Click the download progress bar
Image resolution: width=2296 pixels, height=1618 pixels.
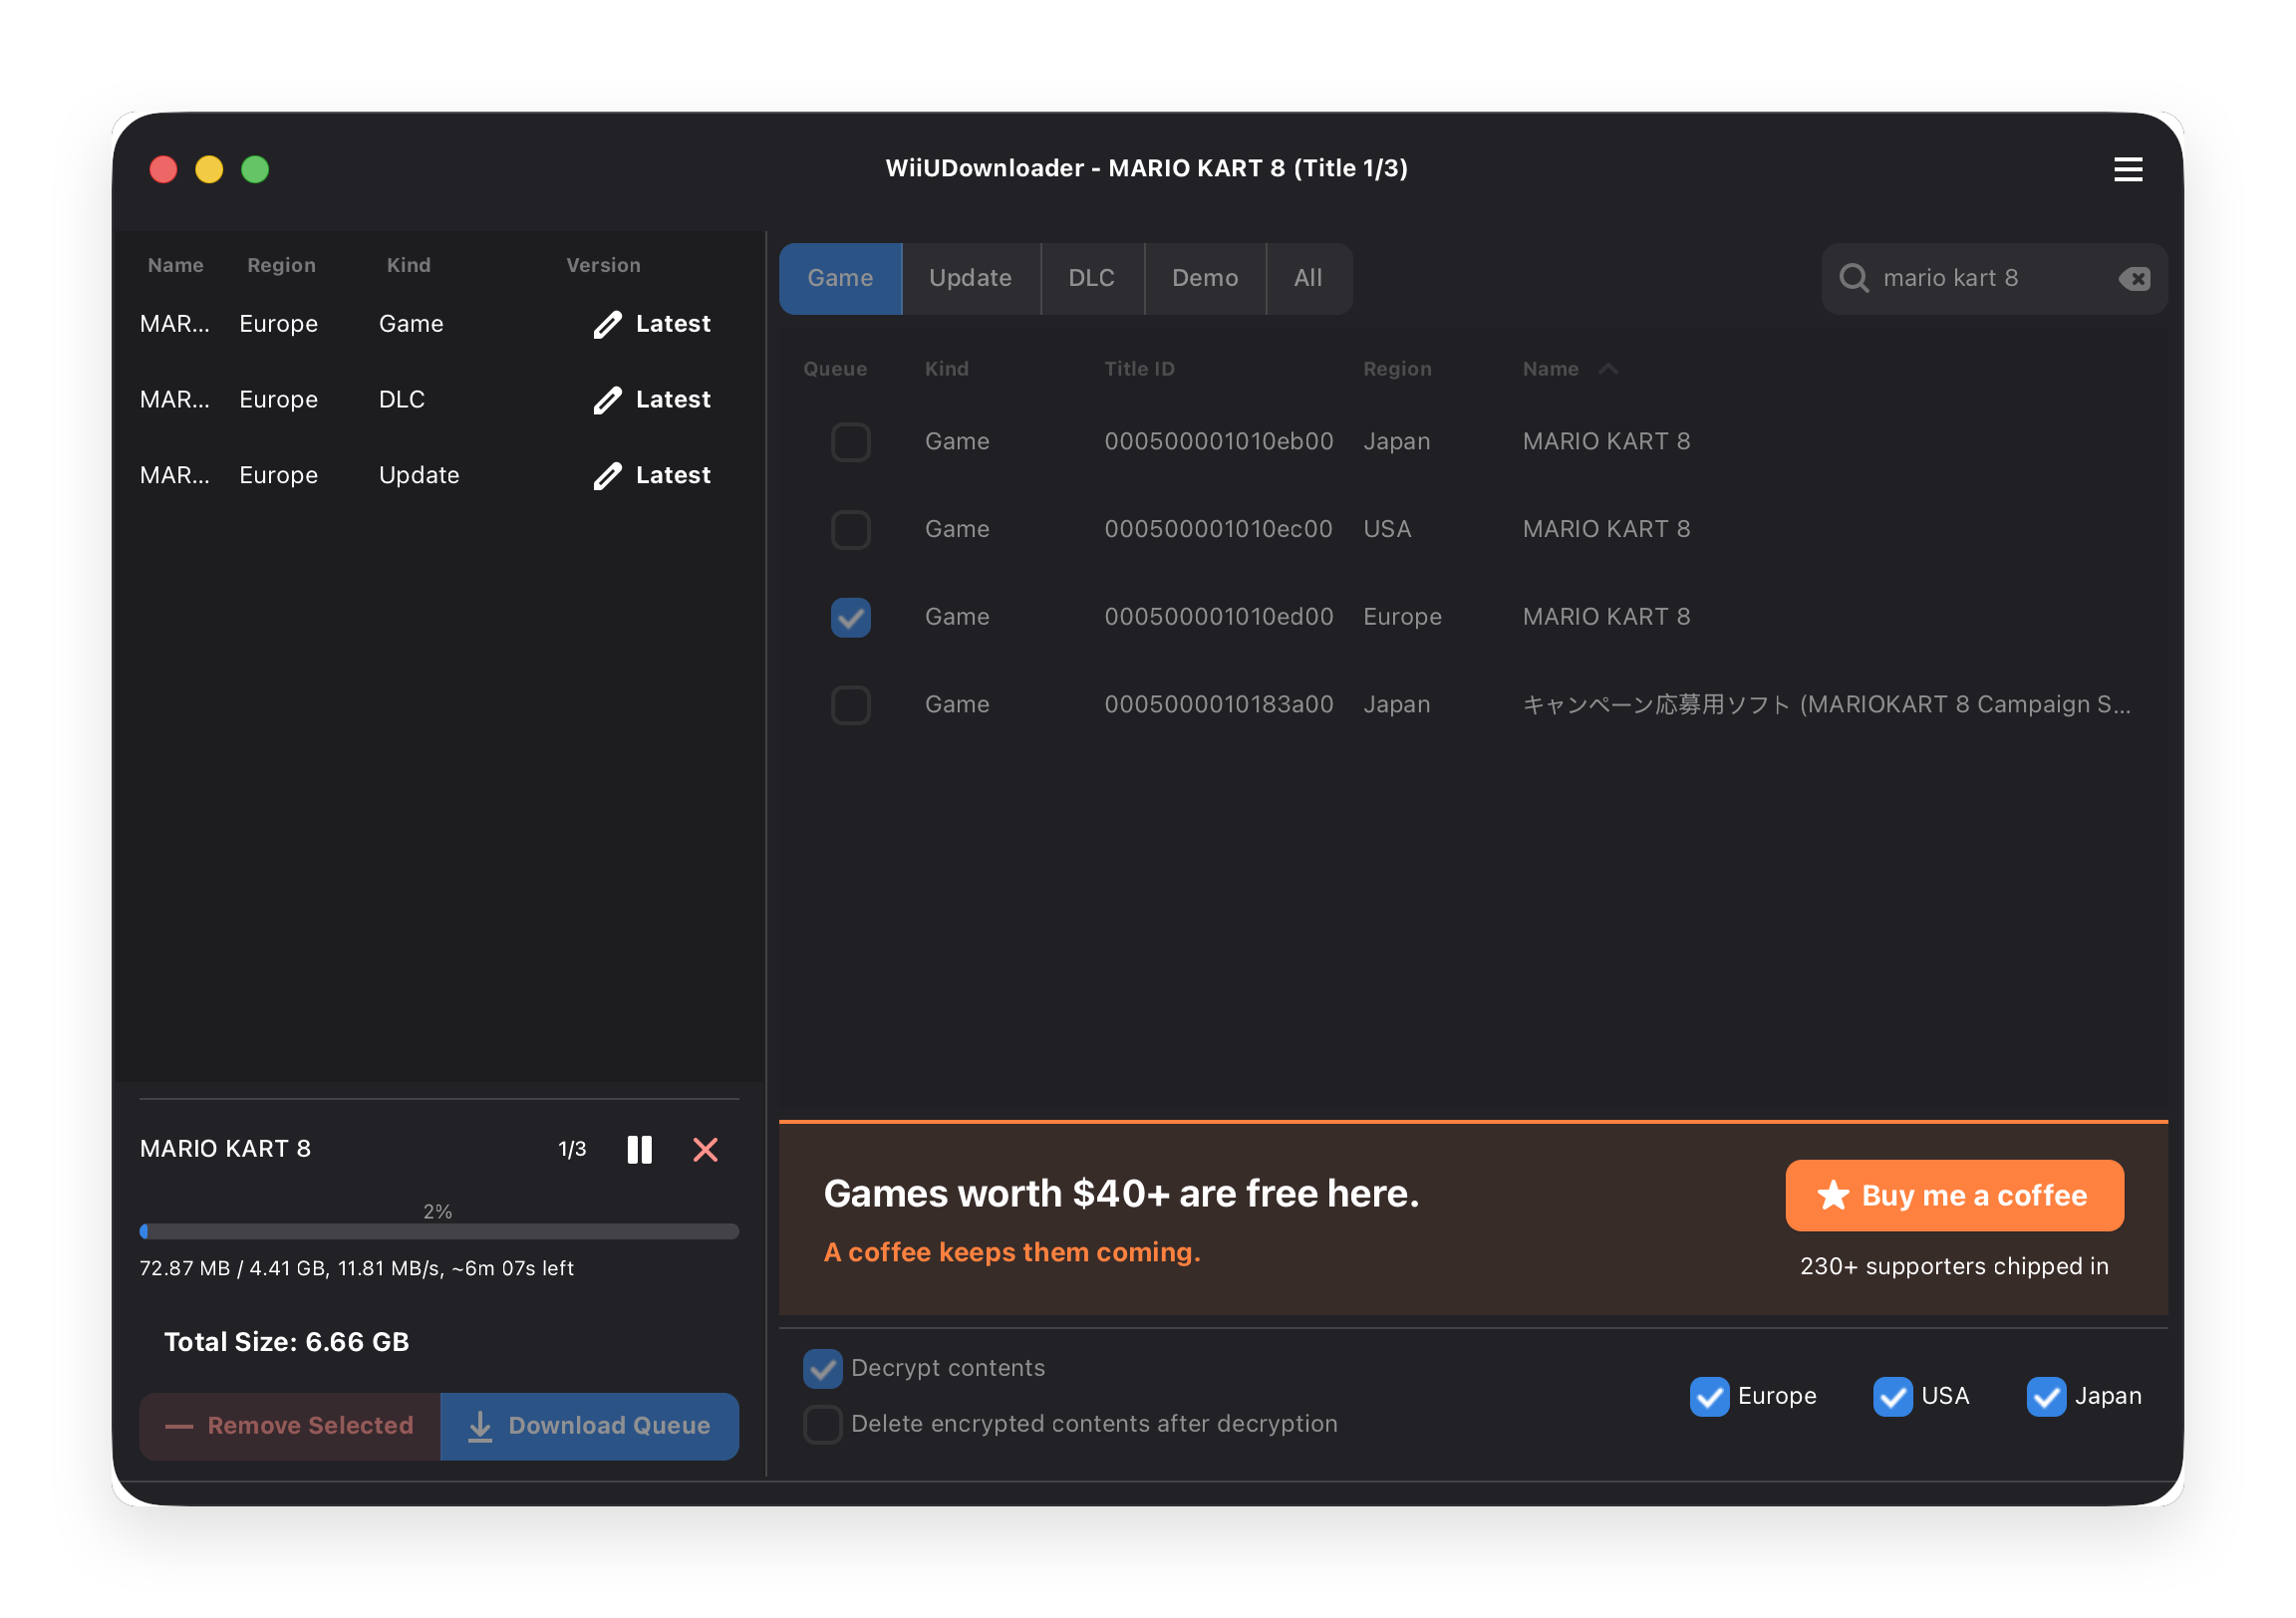[439, 1231]
